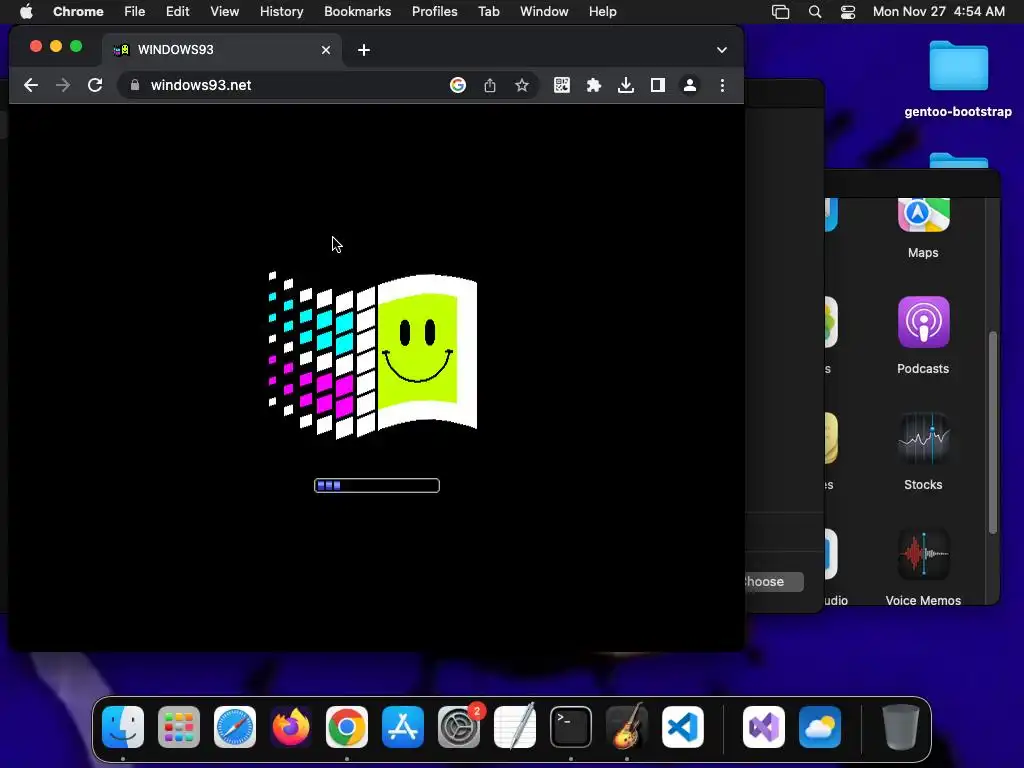Toggle the Chrome side panel
This screenshot has width=1024, height=768.
point(658,85)
